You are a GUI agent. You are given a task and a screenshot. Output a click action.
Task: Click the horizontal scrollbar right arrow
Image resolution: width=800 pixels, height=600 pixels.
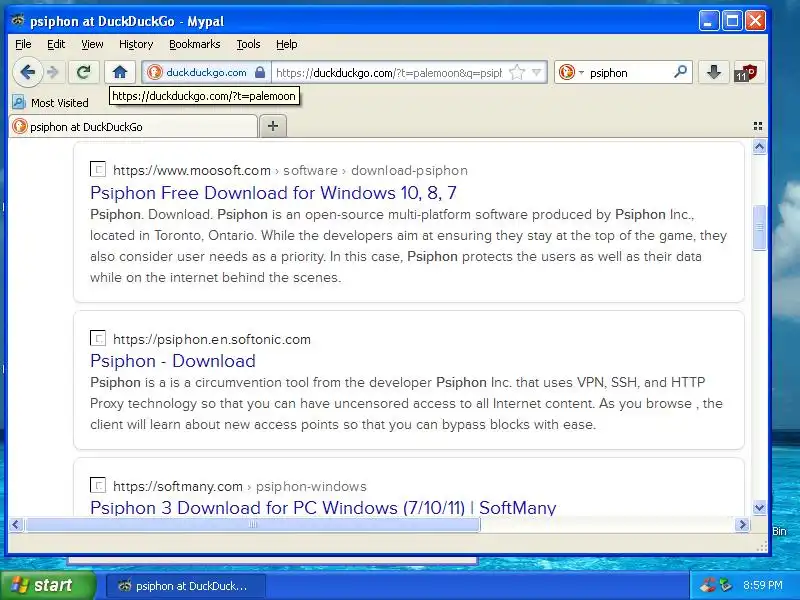[742, 524]
